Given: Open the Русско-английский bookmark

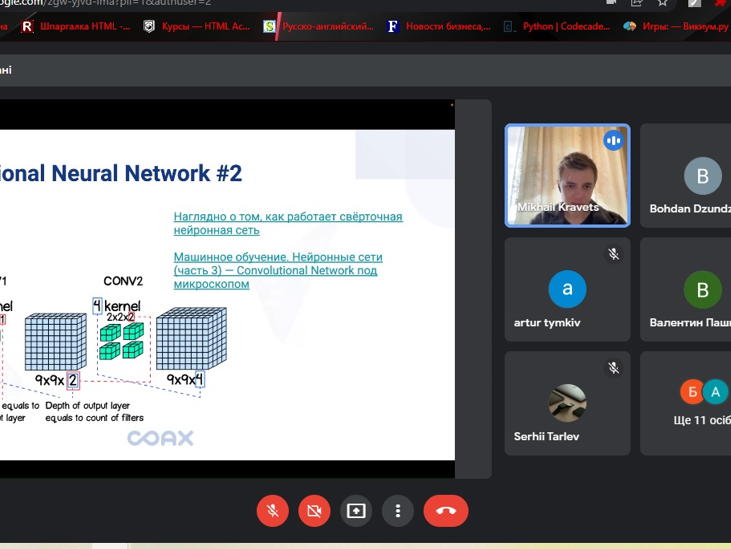Looking at the screenshot, I should point(318,27).
